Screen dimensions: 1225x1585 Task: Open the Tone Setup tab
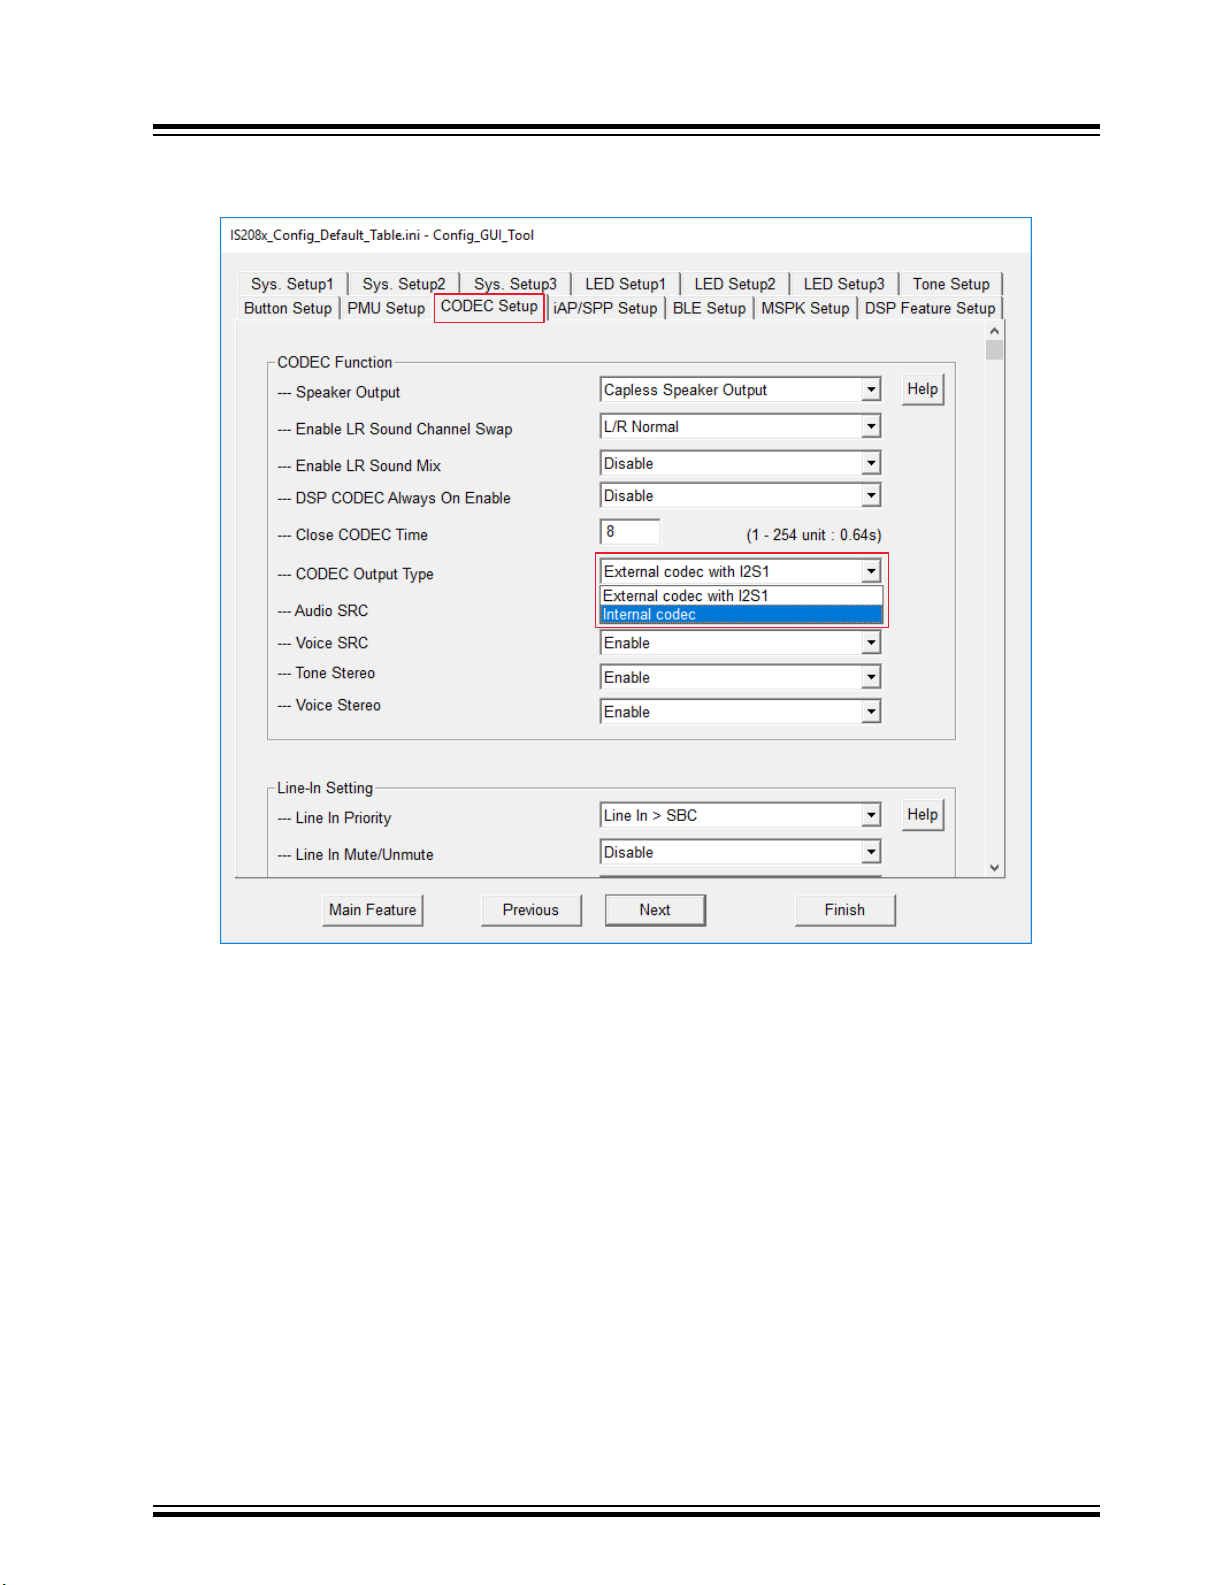tap(951, 284)
